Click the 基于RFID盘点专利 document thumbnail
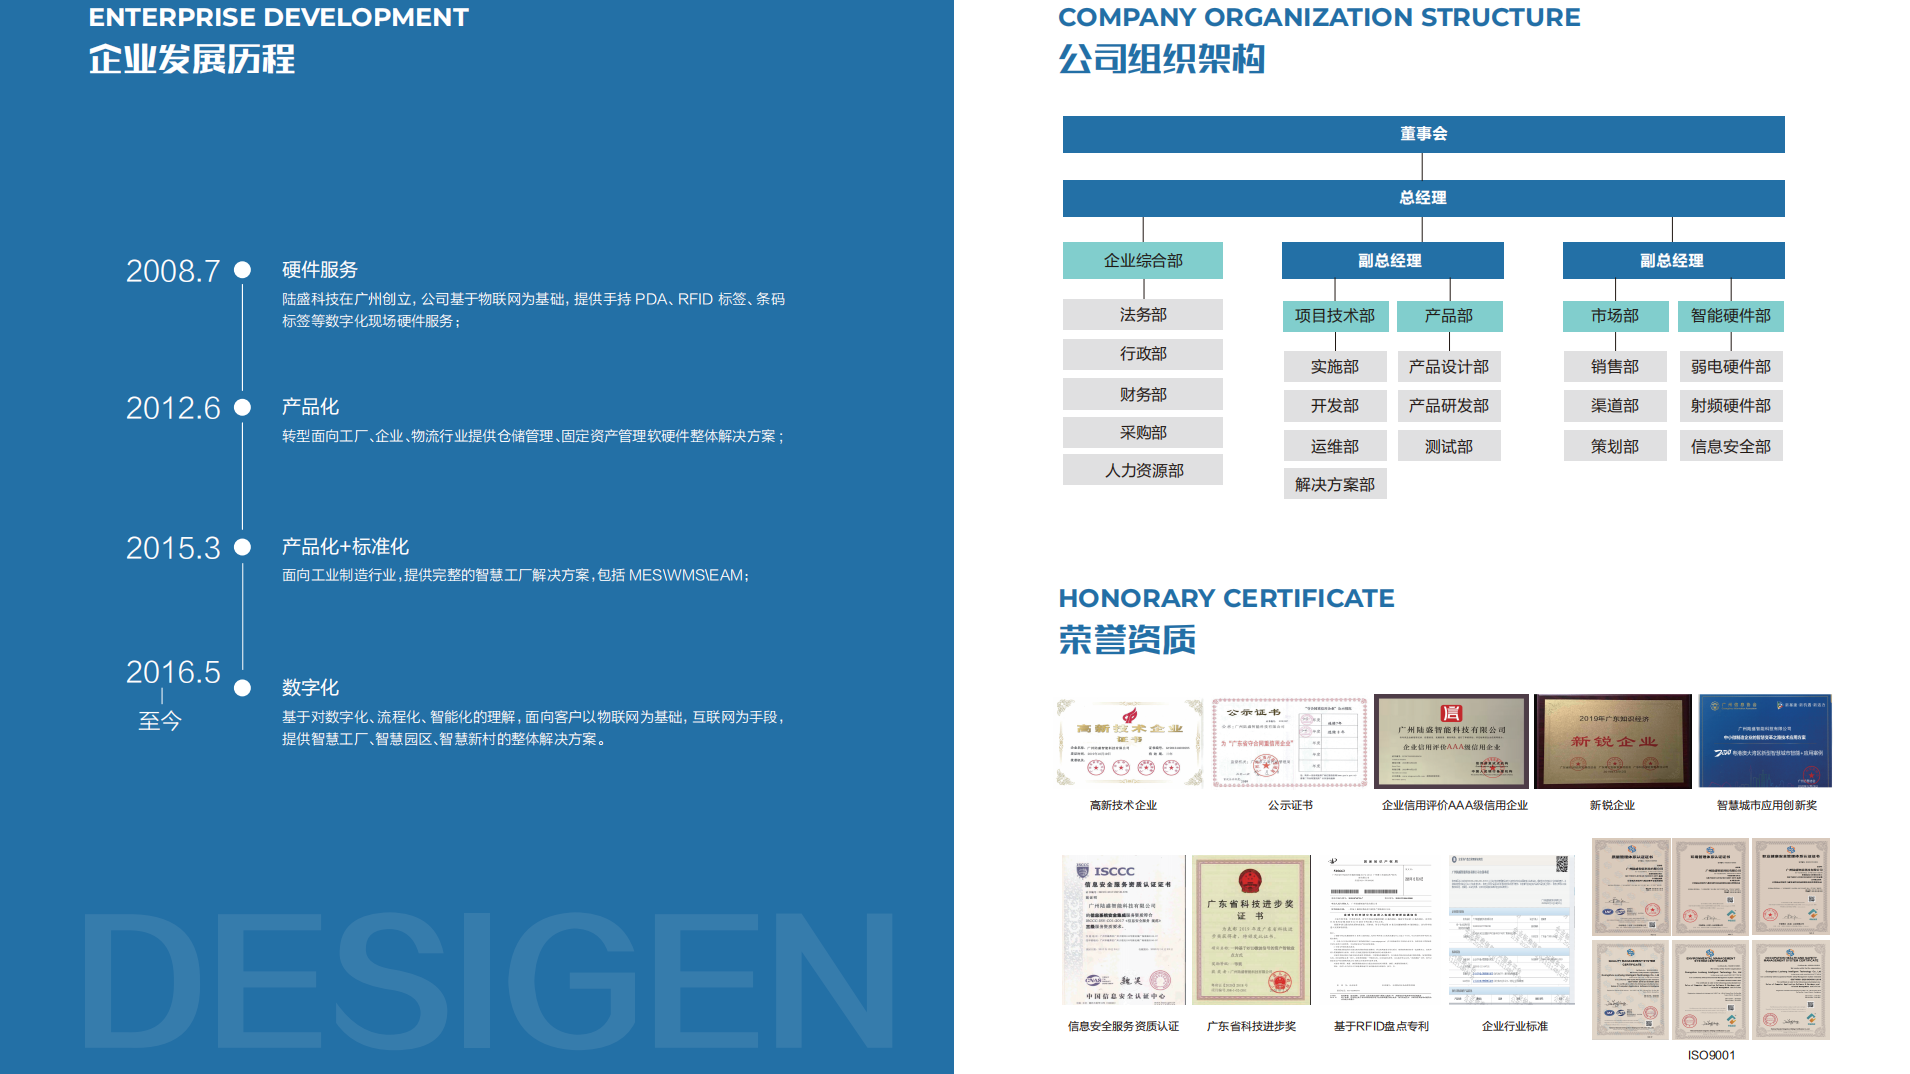 tap(1380, 930)
